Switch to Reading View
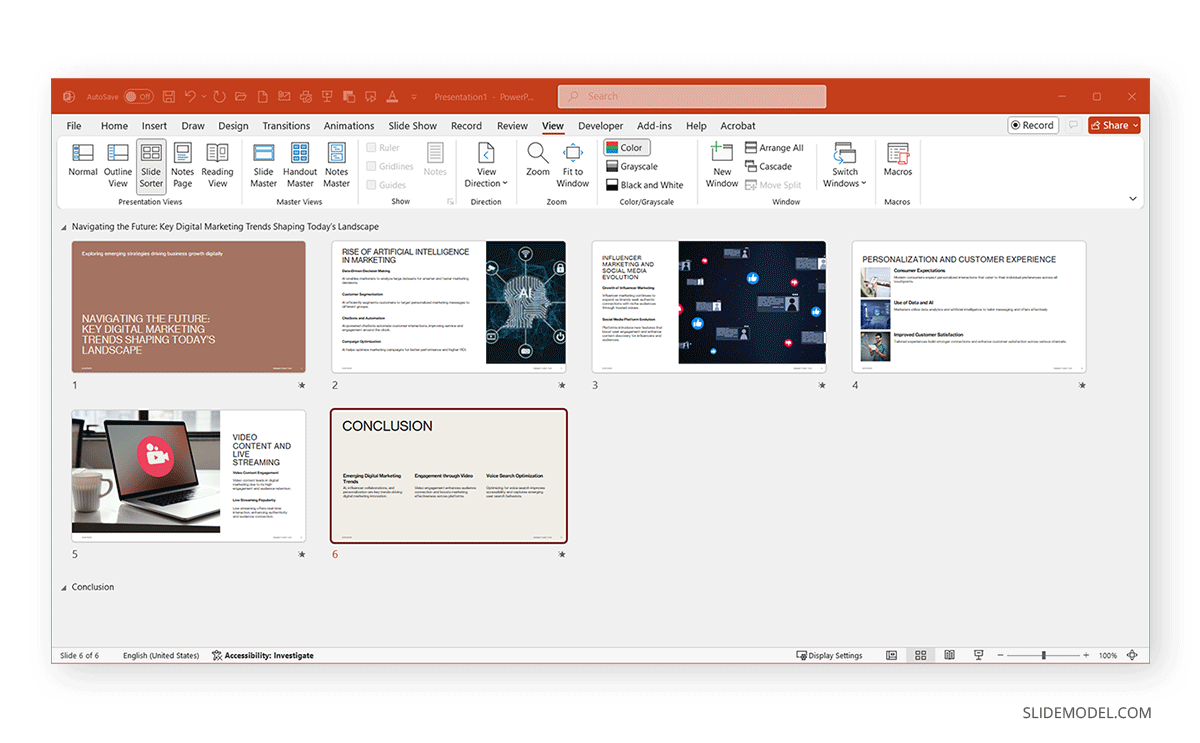 (217, 164)
